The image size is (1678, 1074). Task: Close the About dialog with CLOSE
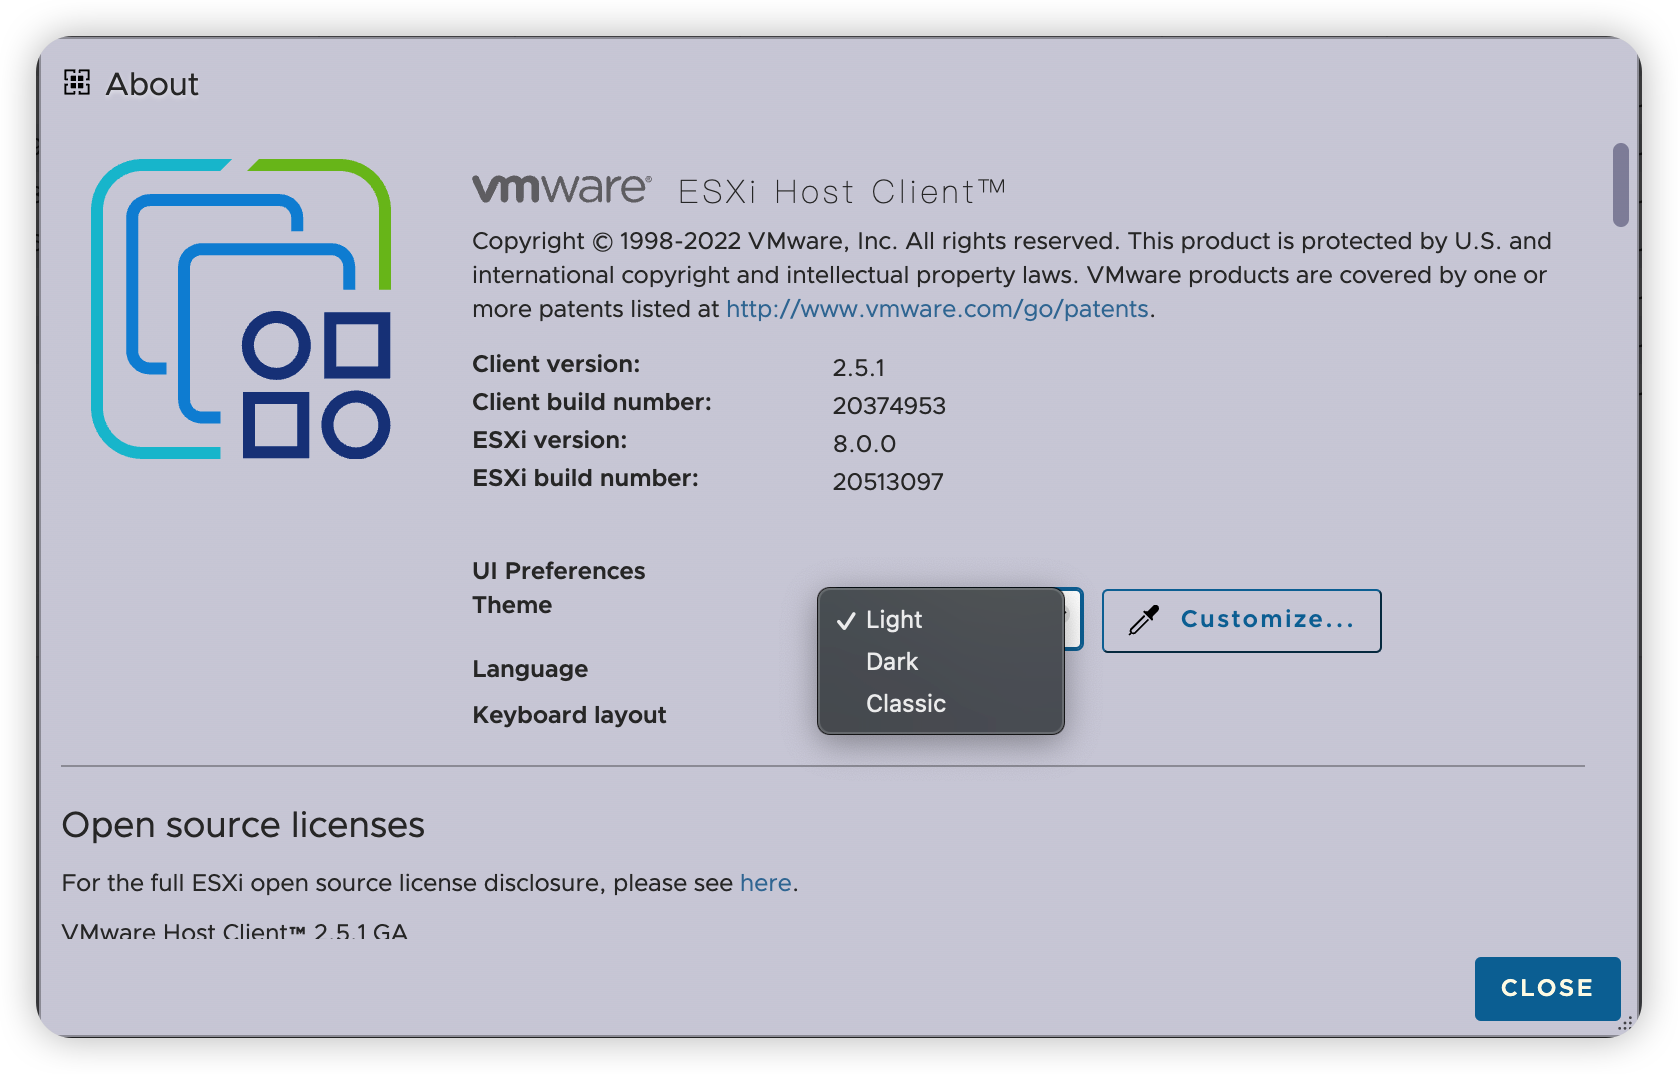click(x=1547, y=988)
